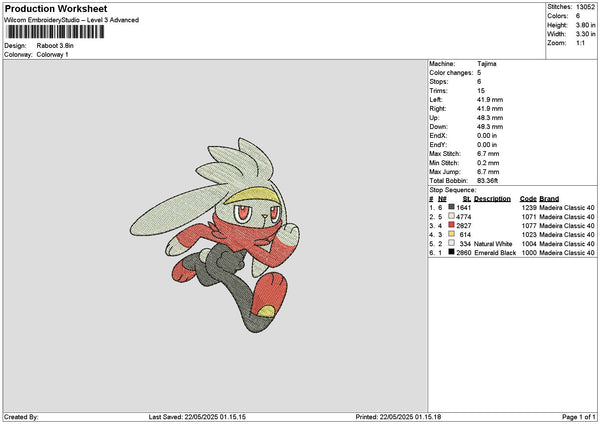Image resolution: width=600 pixels, height=424 pixels.
Task: Click the barcode graphic in header
Action: tap(55, 32)
